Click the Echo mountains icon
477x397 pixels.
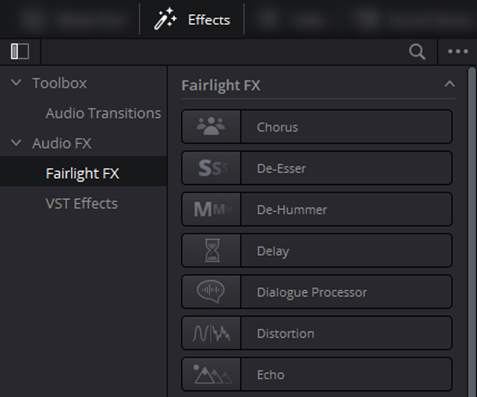point(212,374)
